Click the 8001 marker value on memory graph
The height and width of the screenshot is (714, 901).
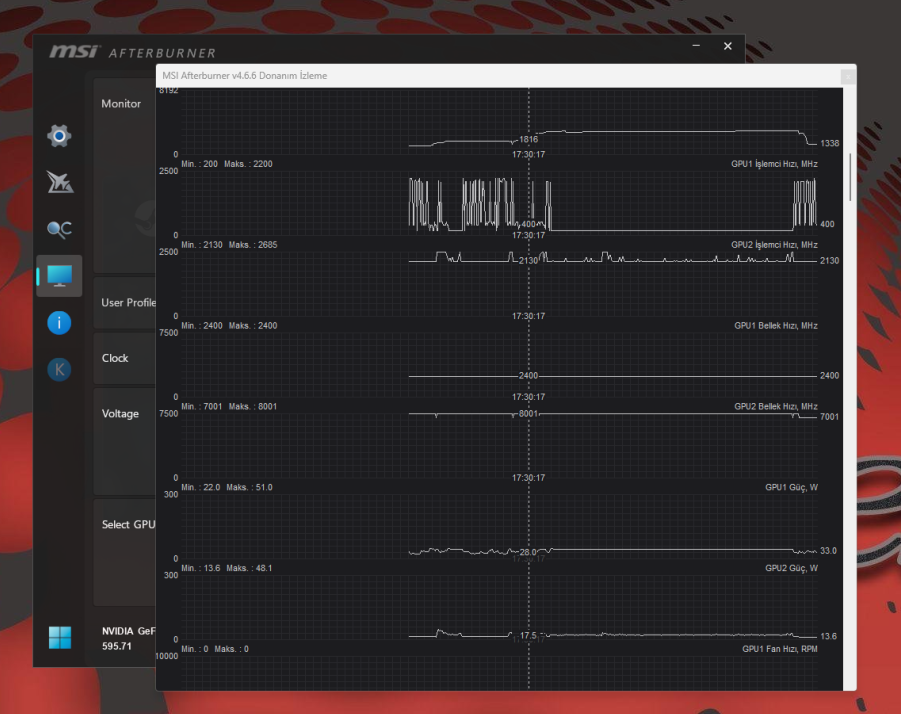point(528,414)
